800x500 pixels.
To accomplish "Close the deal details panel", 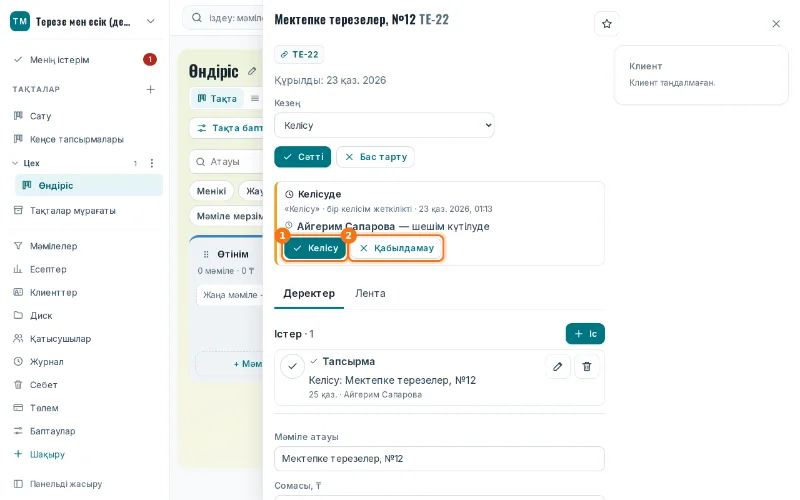I will (776, 24).
